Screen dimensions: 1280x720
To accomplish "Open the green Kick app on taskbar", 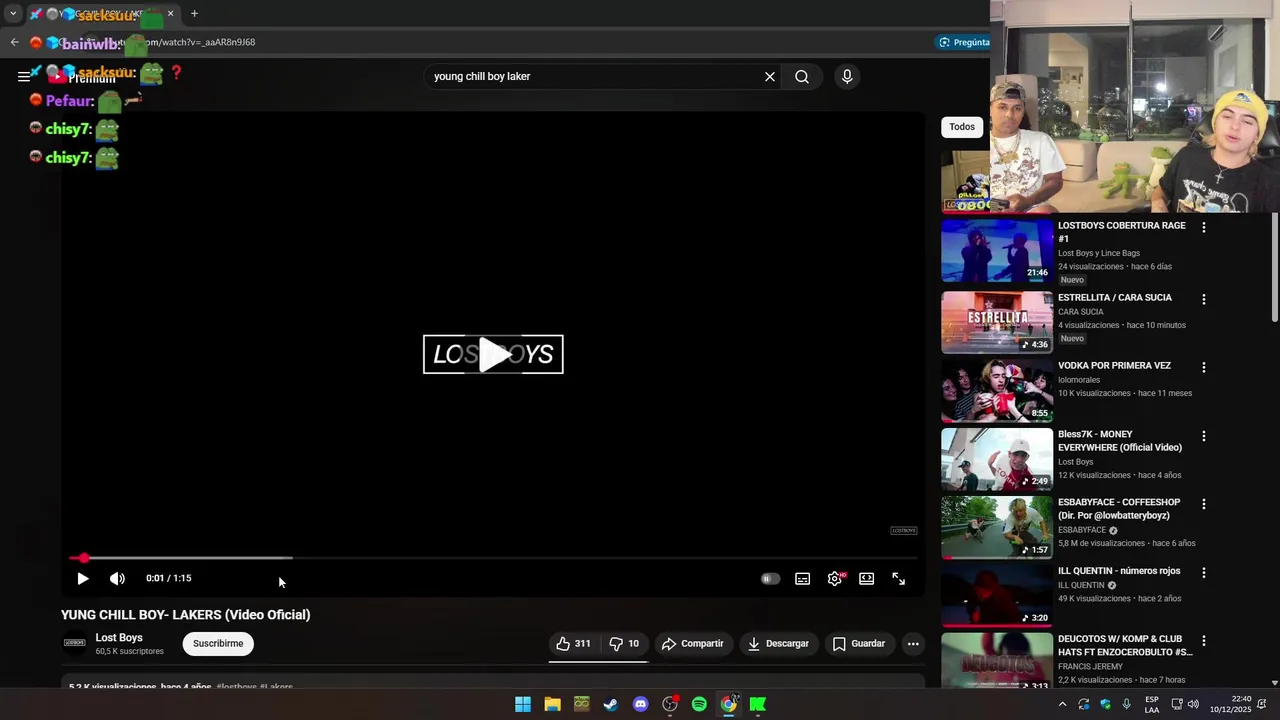I will point(758,704).
